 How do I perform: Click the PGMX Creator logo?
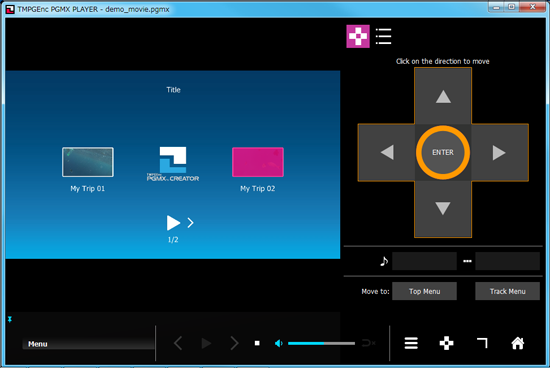173,164
